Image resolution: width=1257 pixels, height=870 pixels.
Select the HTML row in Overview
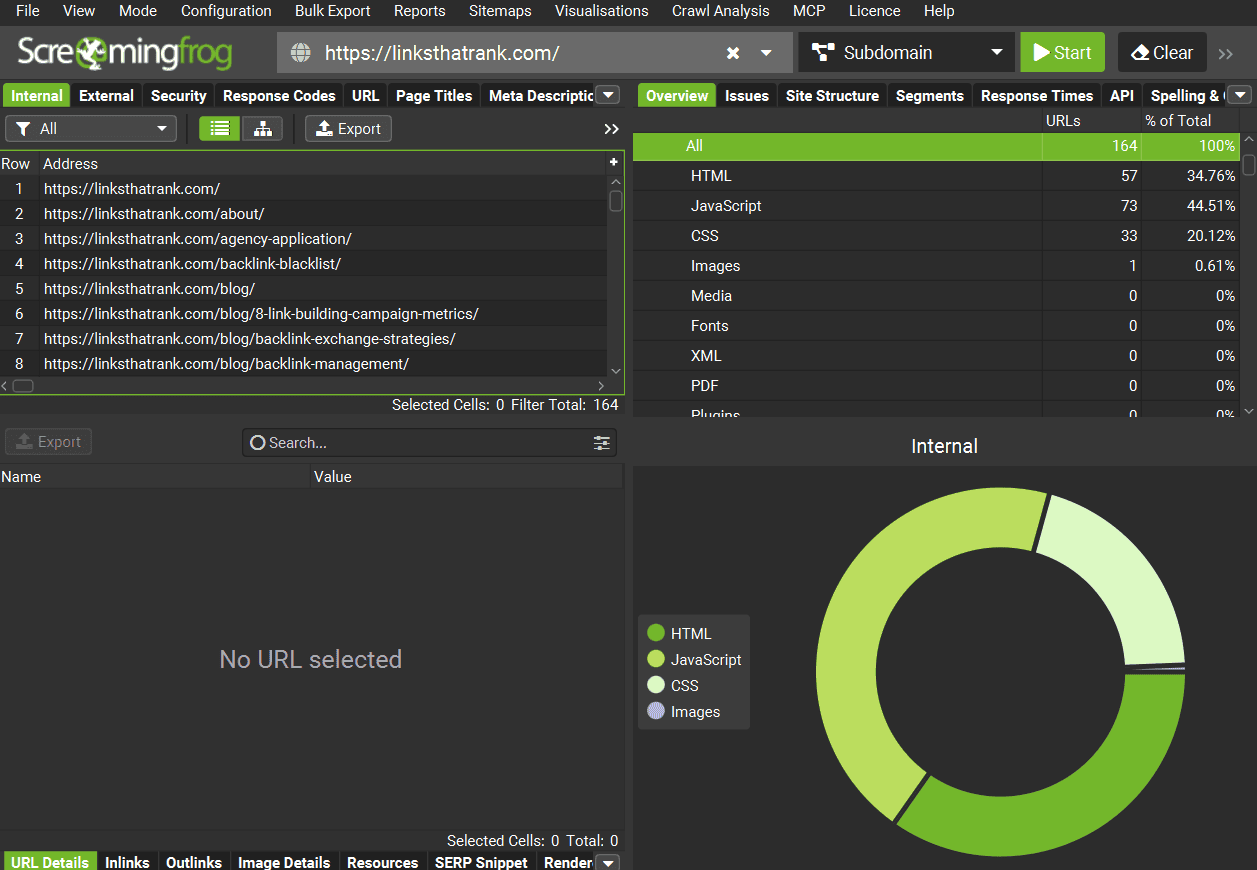click(936, 176)
